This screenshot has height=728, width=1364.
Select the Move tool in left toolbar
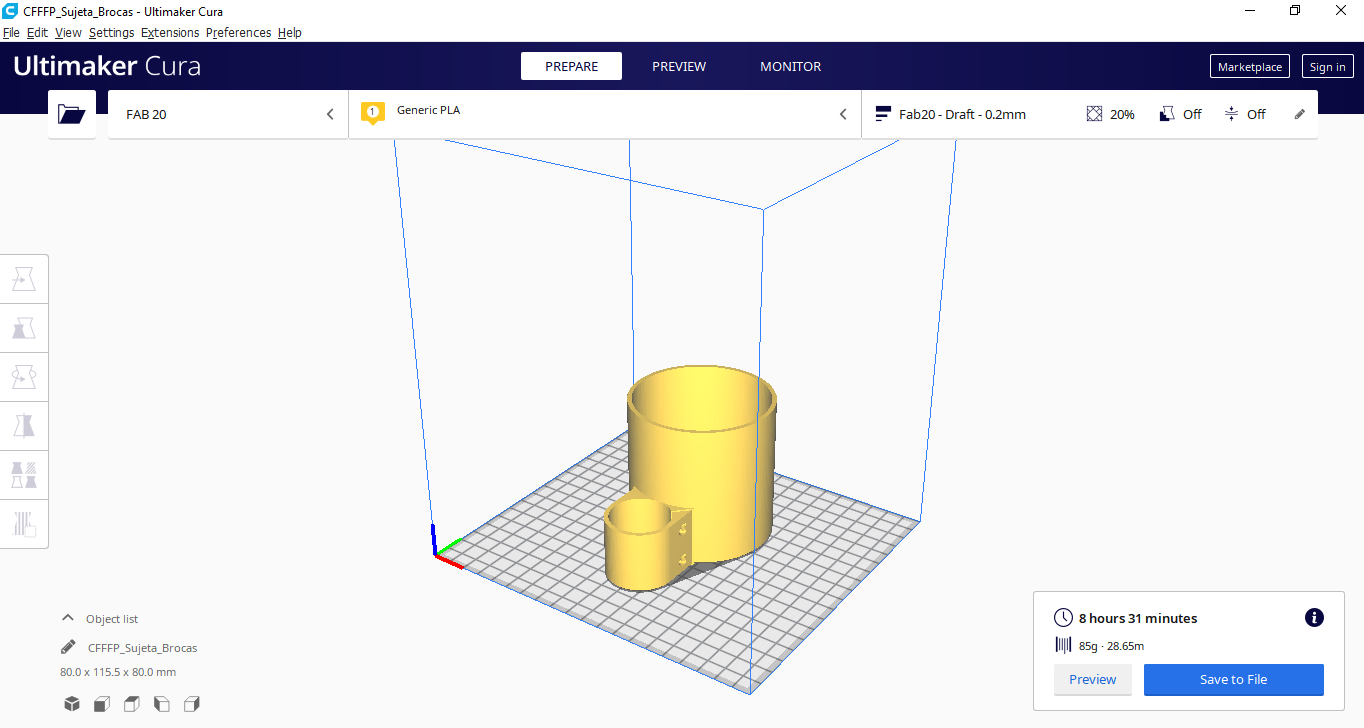(24, 280)
